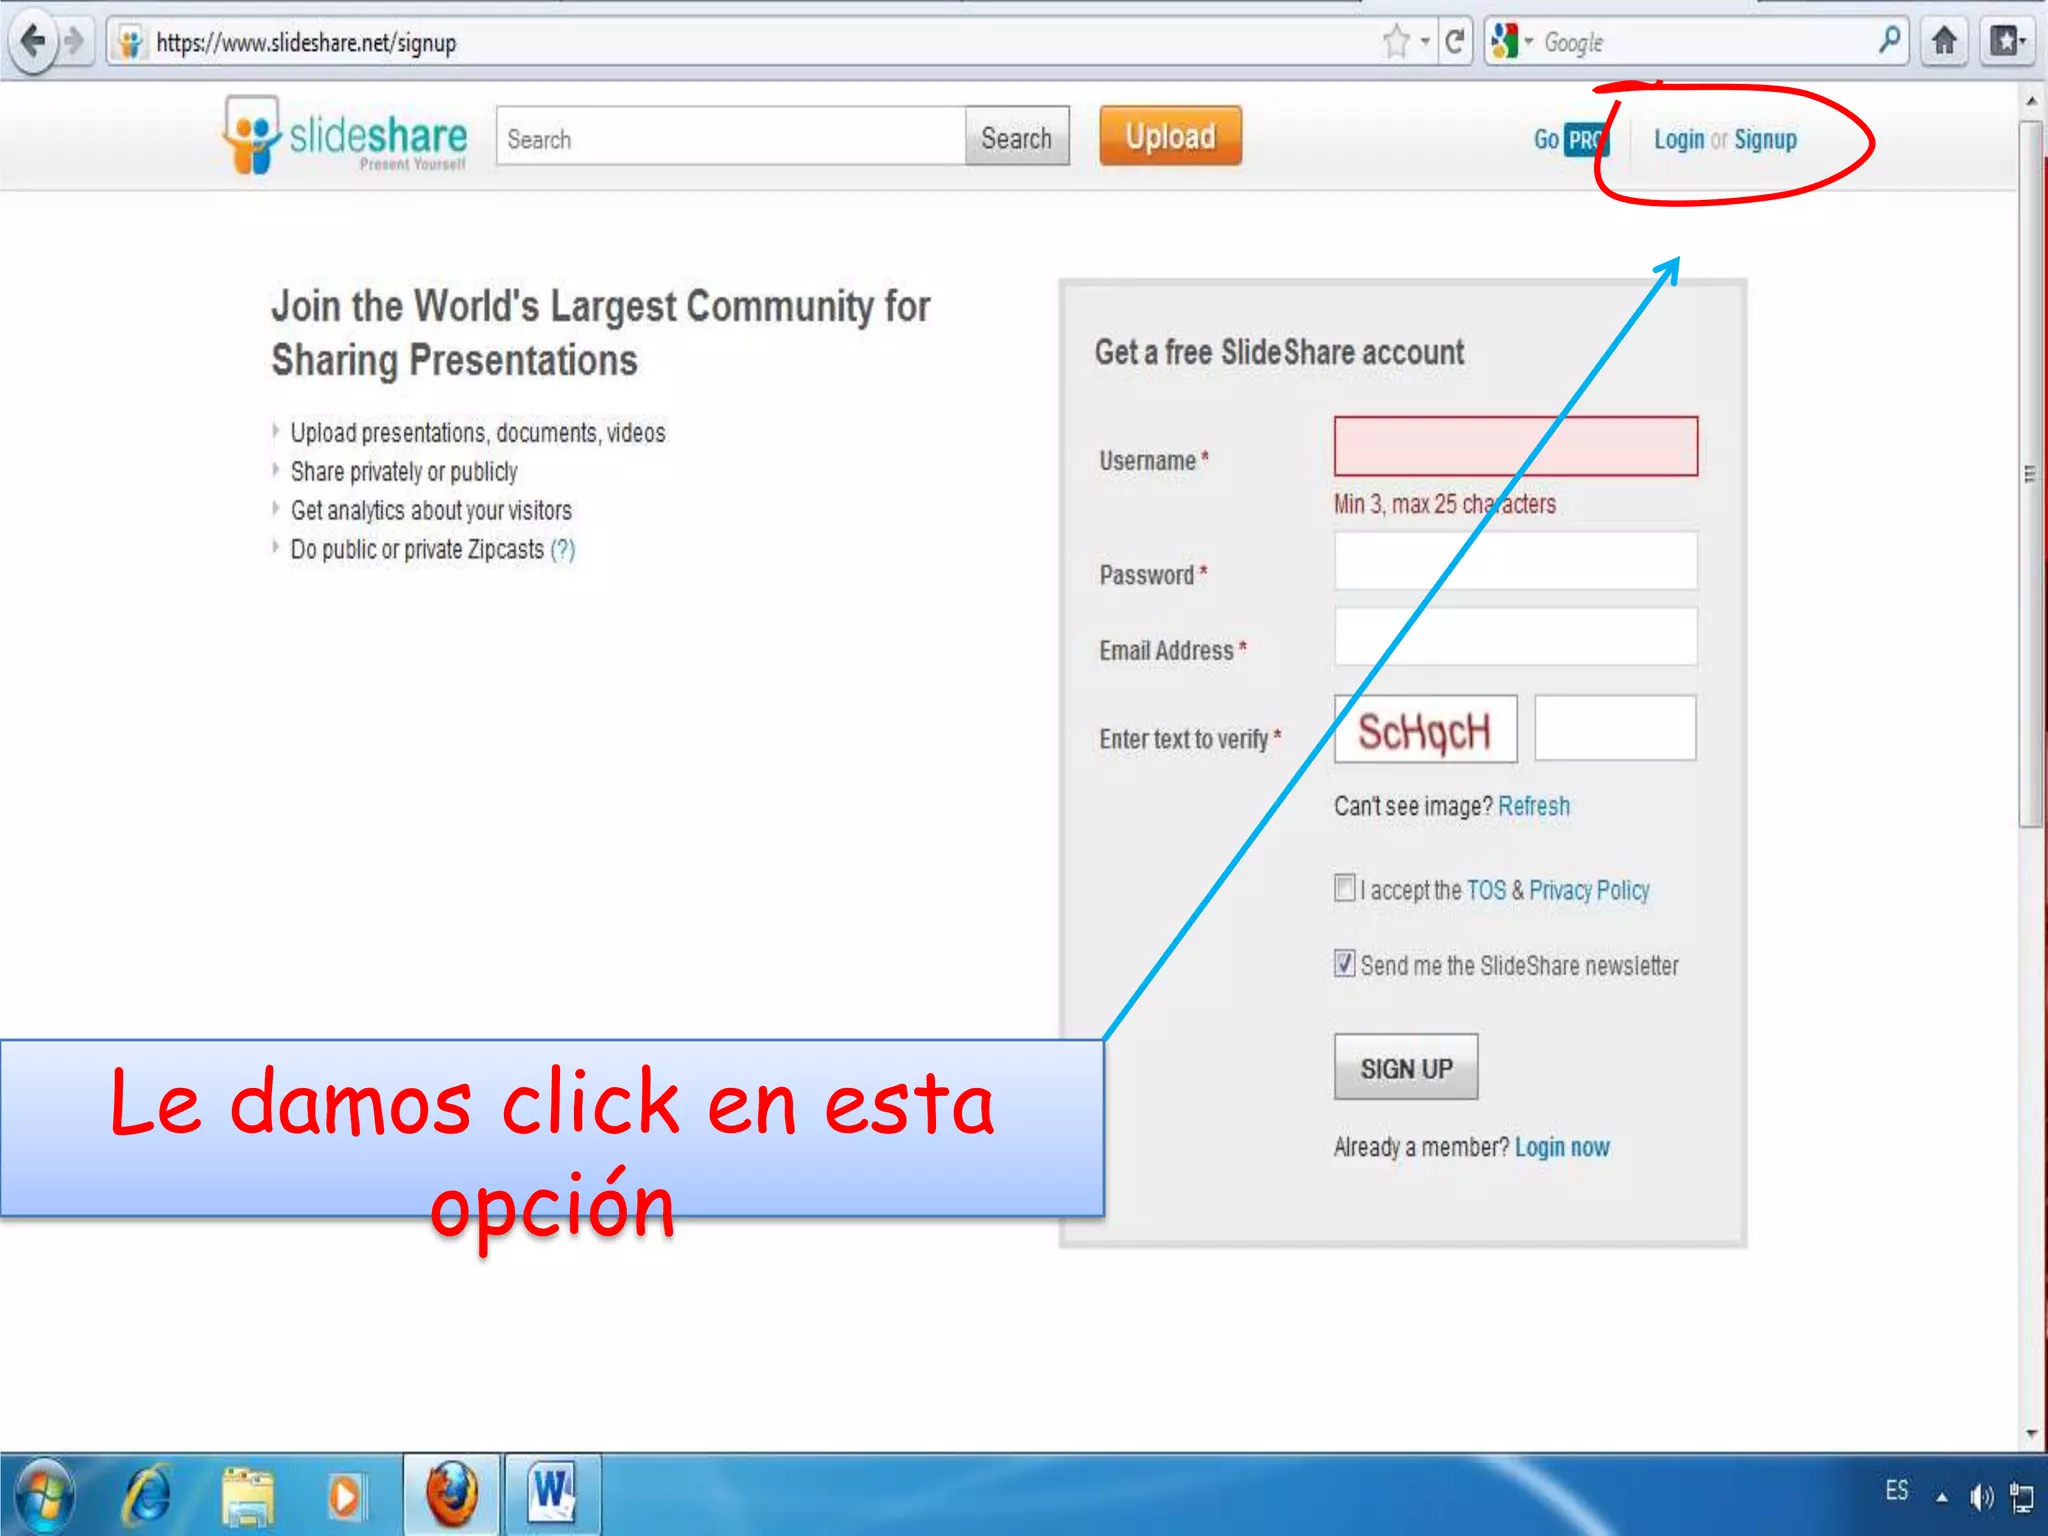Click the orange Upload button
Screen dimensions: 2048x1536
click(x=1170, y=136)
